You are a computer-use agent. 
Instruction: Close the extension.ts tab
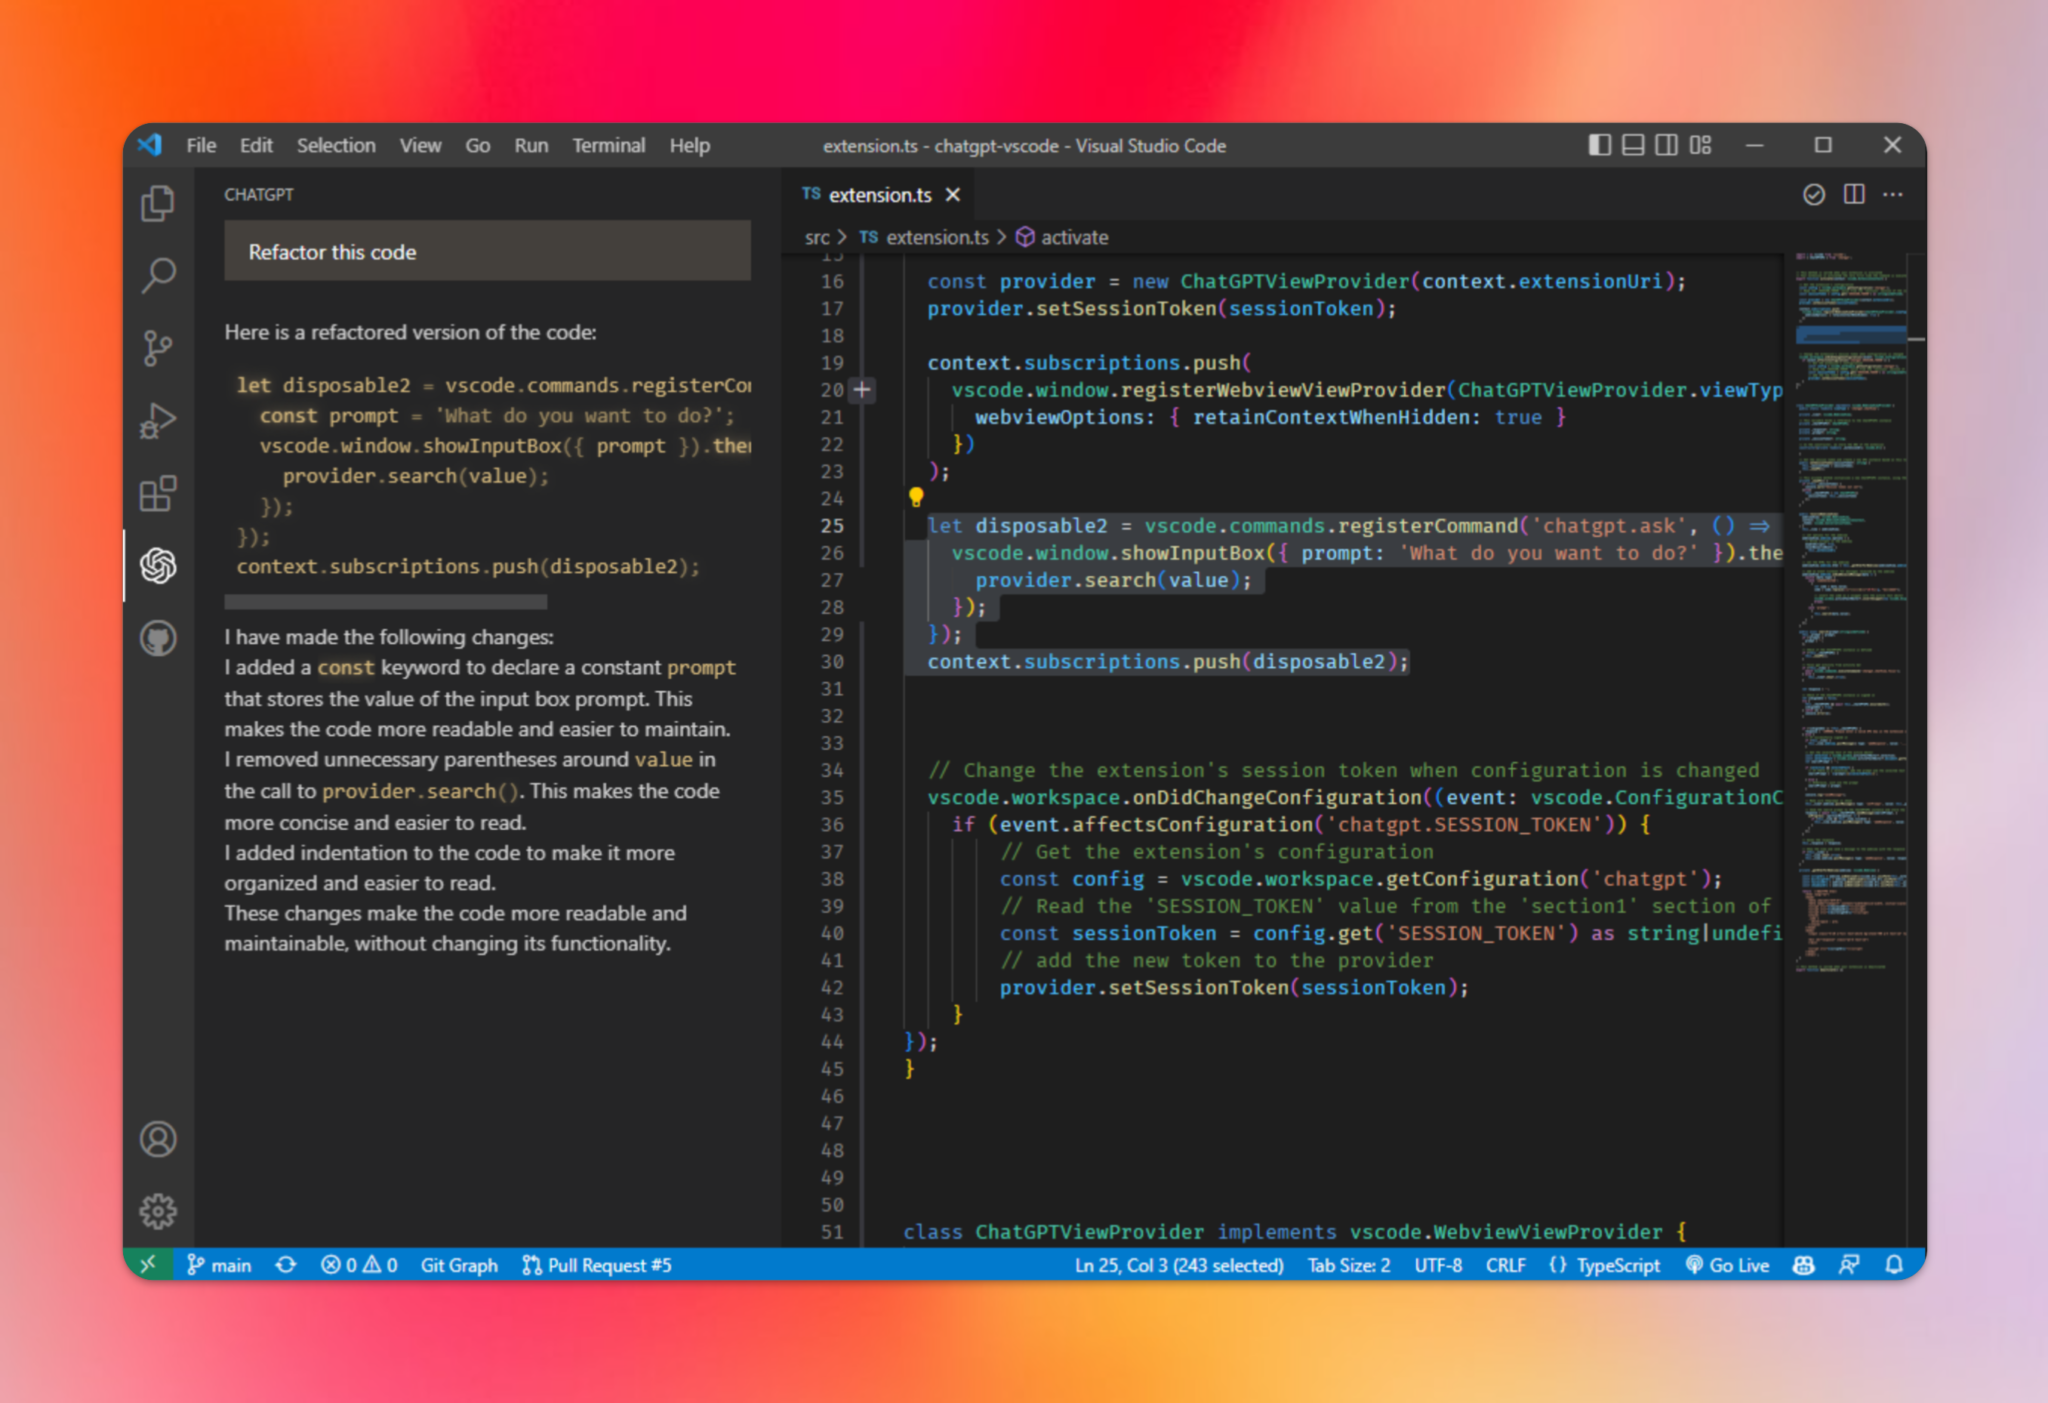(953, 195)
